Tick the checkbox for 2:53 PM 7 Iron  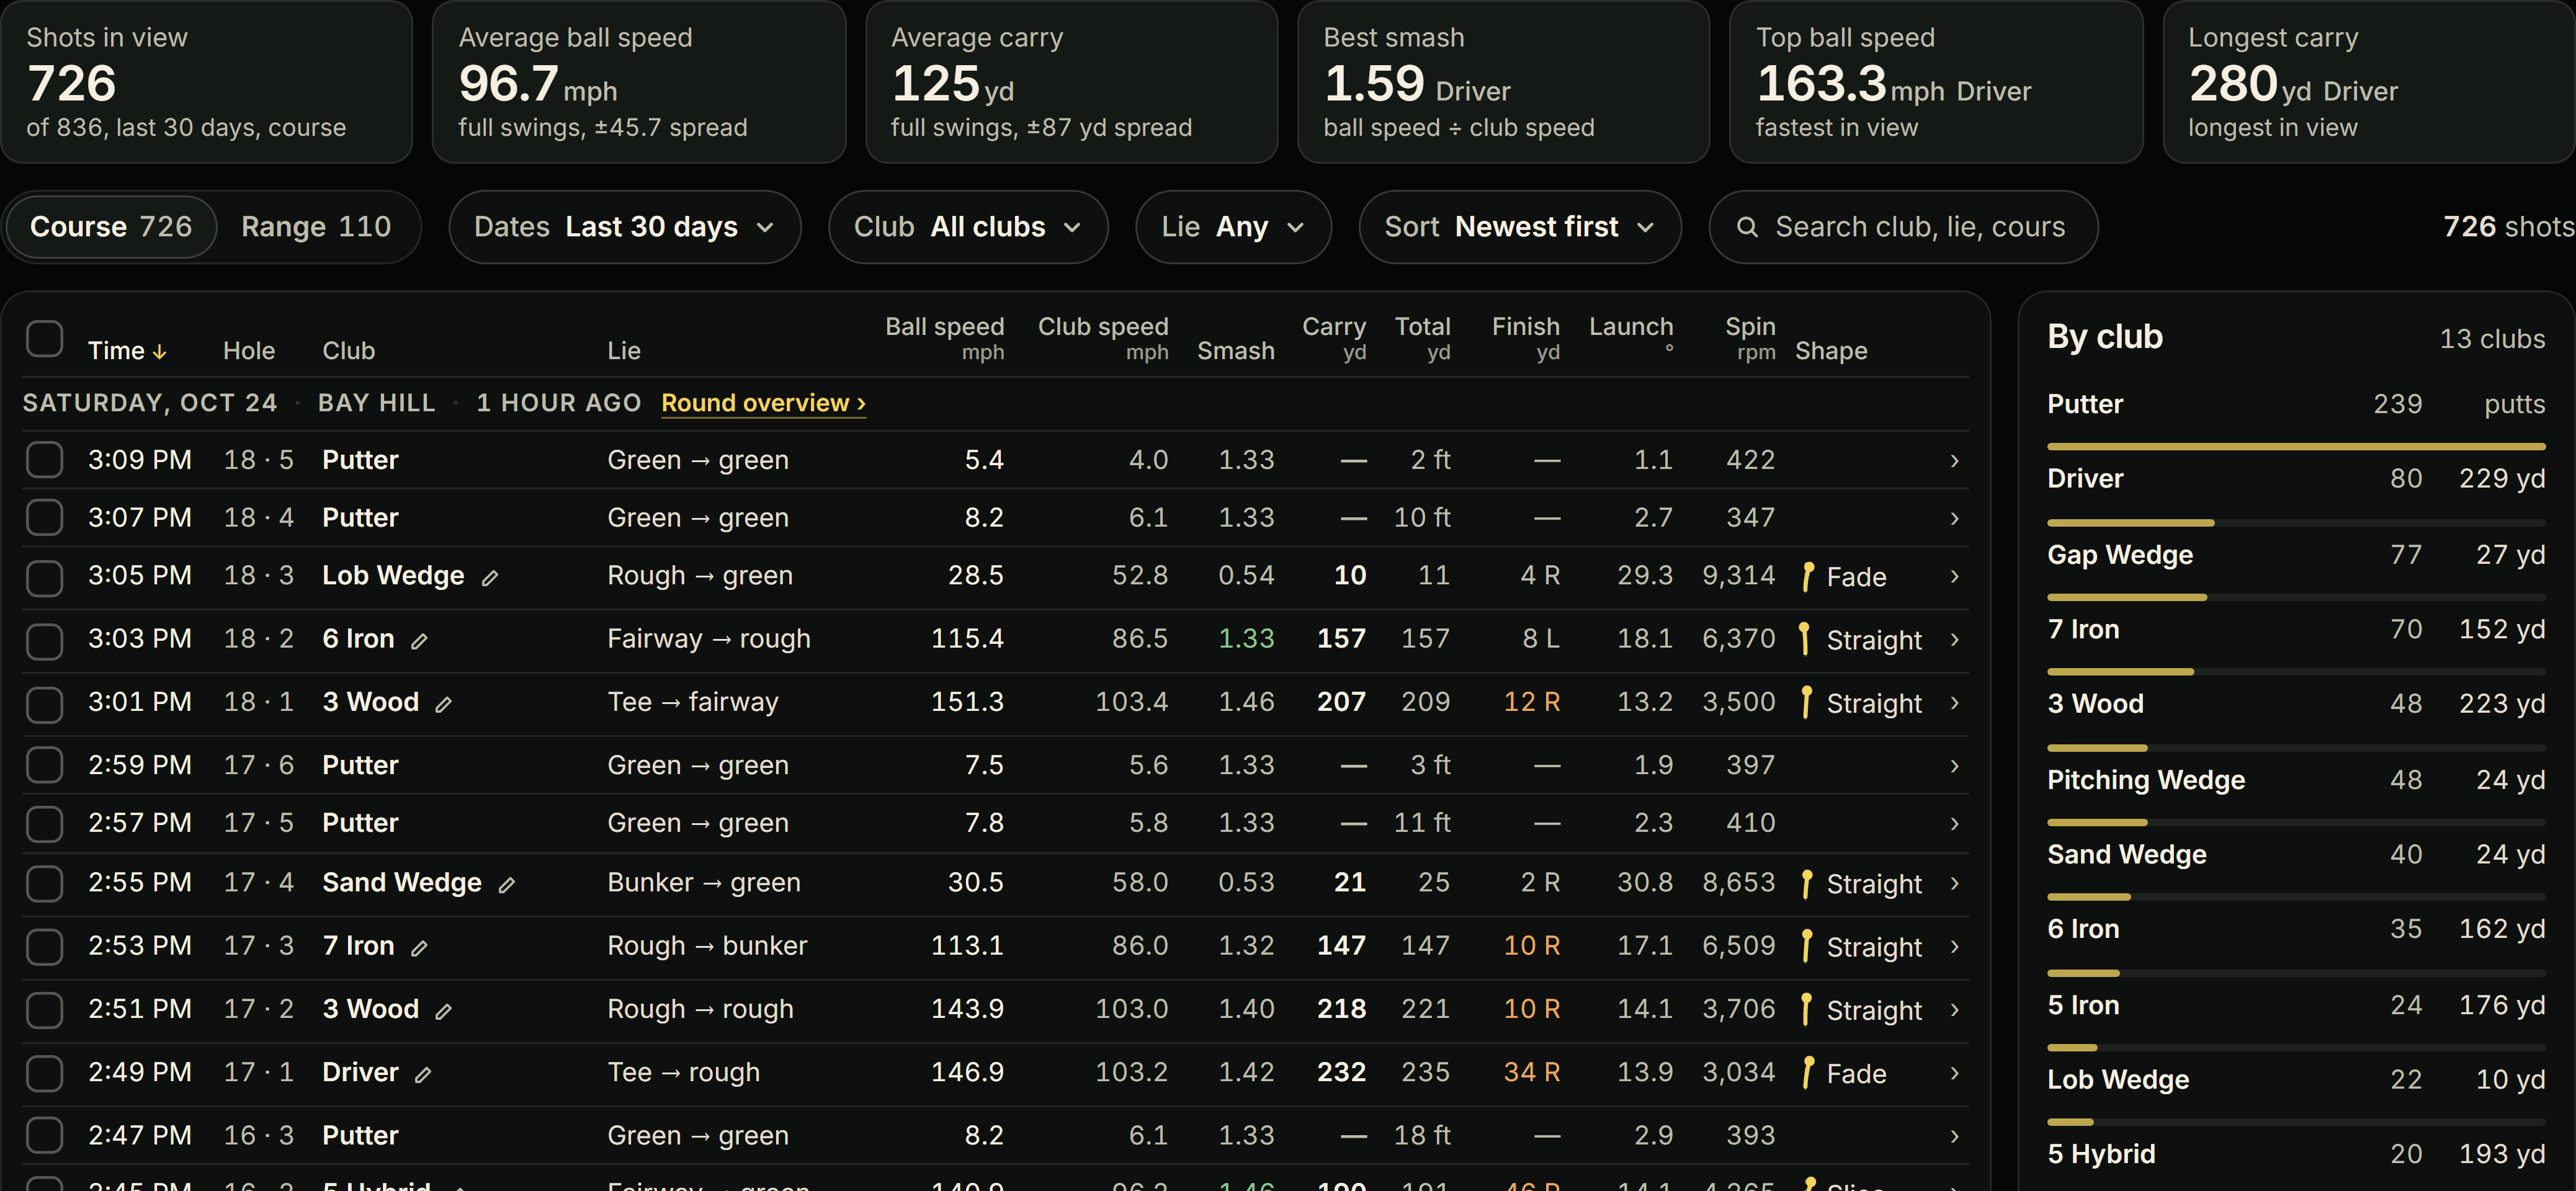point(45,947)
